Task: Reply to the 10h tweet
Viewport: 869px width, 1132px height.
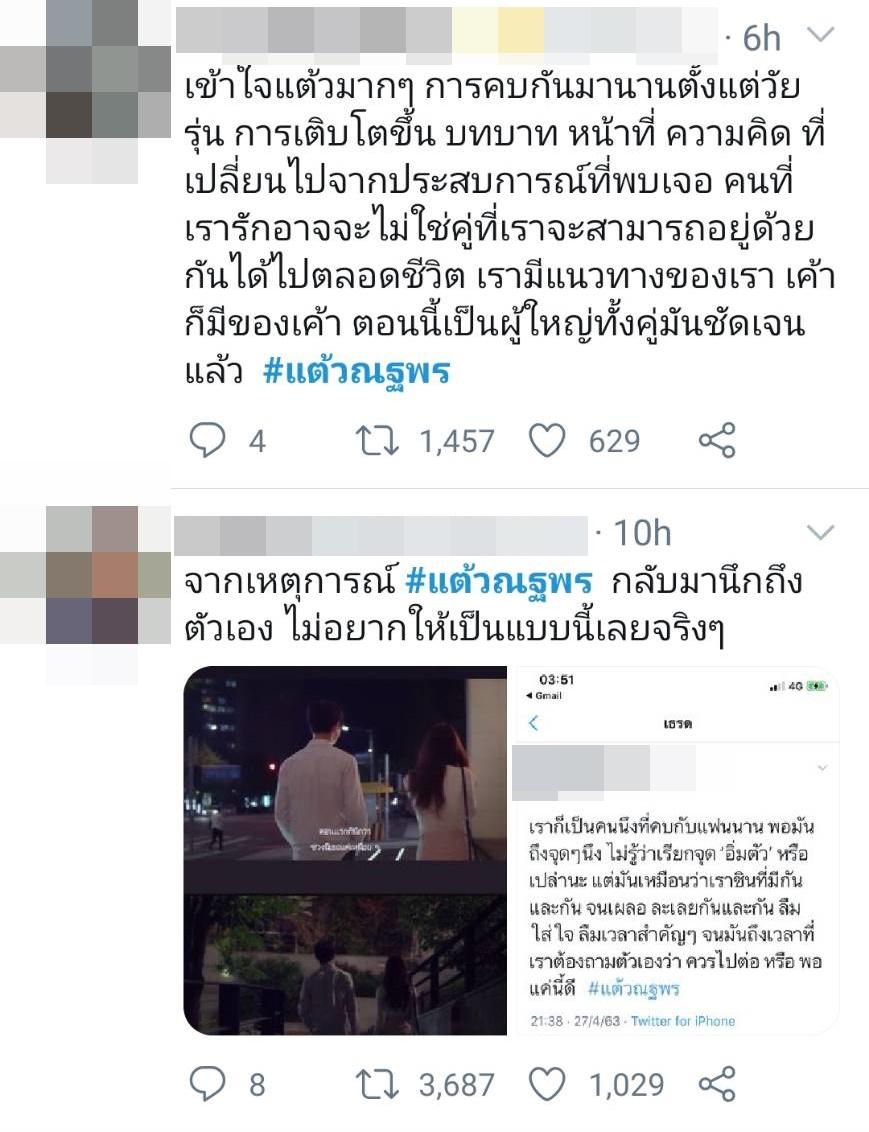Action: tap(207, 1084)
